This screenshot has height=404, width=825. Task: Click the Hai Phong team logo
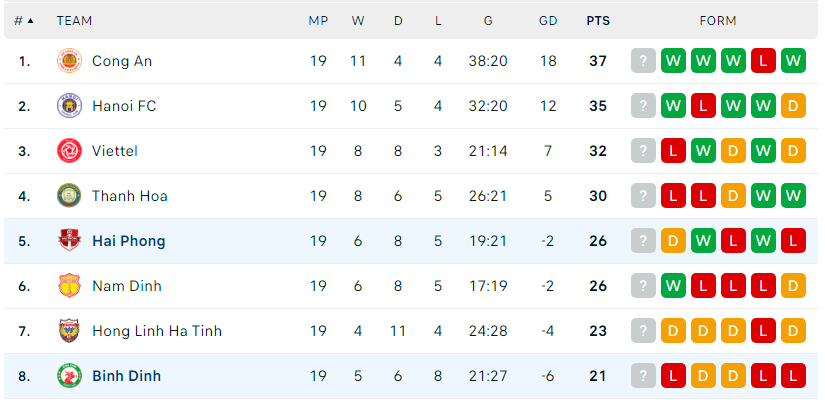(x=69, y=241)
